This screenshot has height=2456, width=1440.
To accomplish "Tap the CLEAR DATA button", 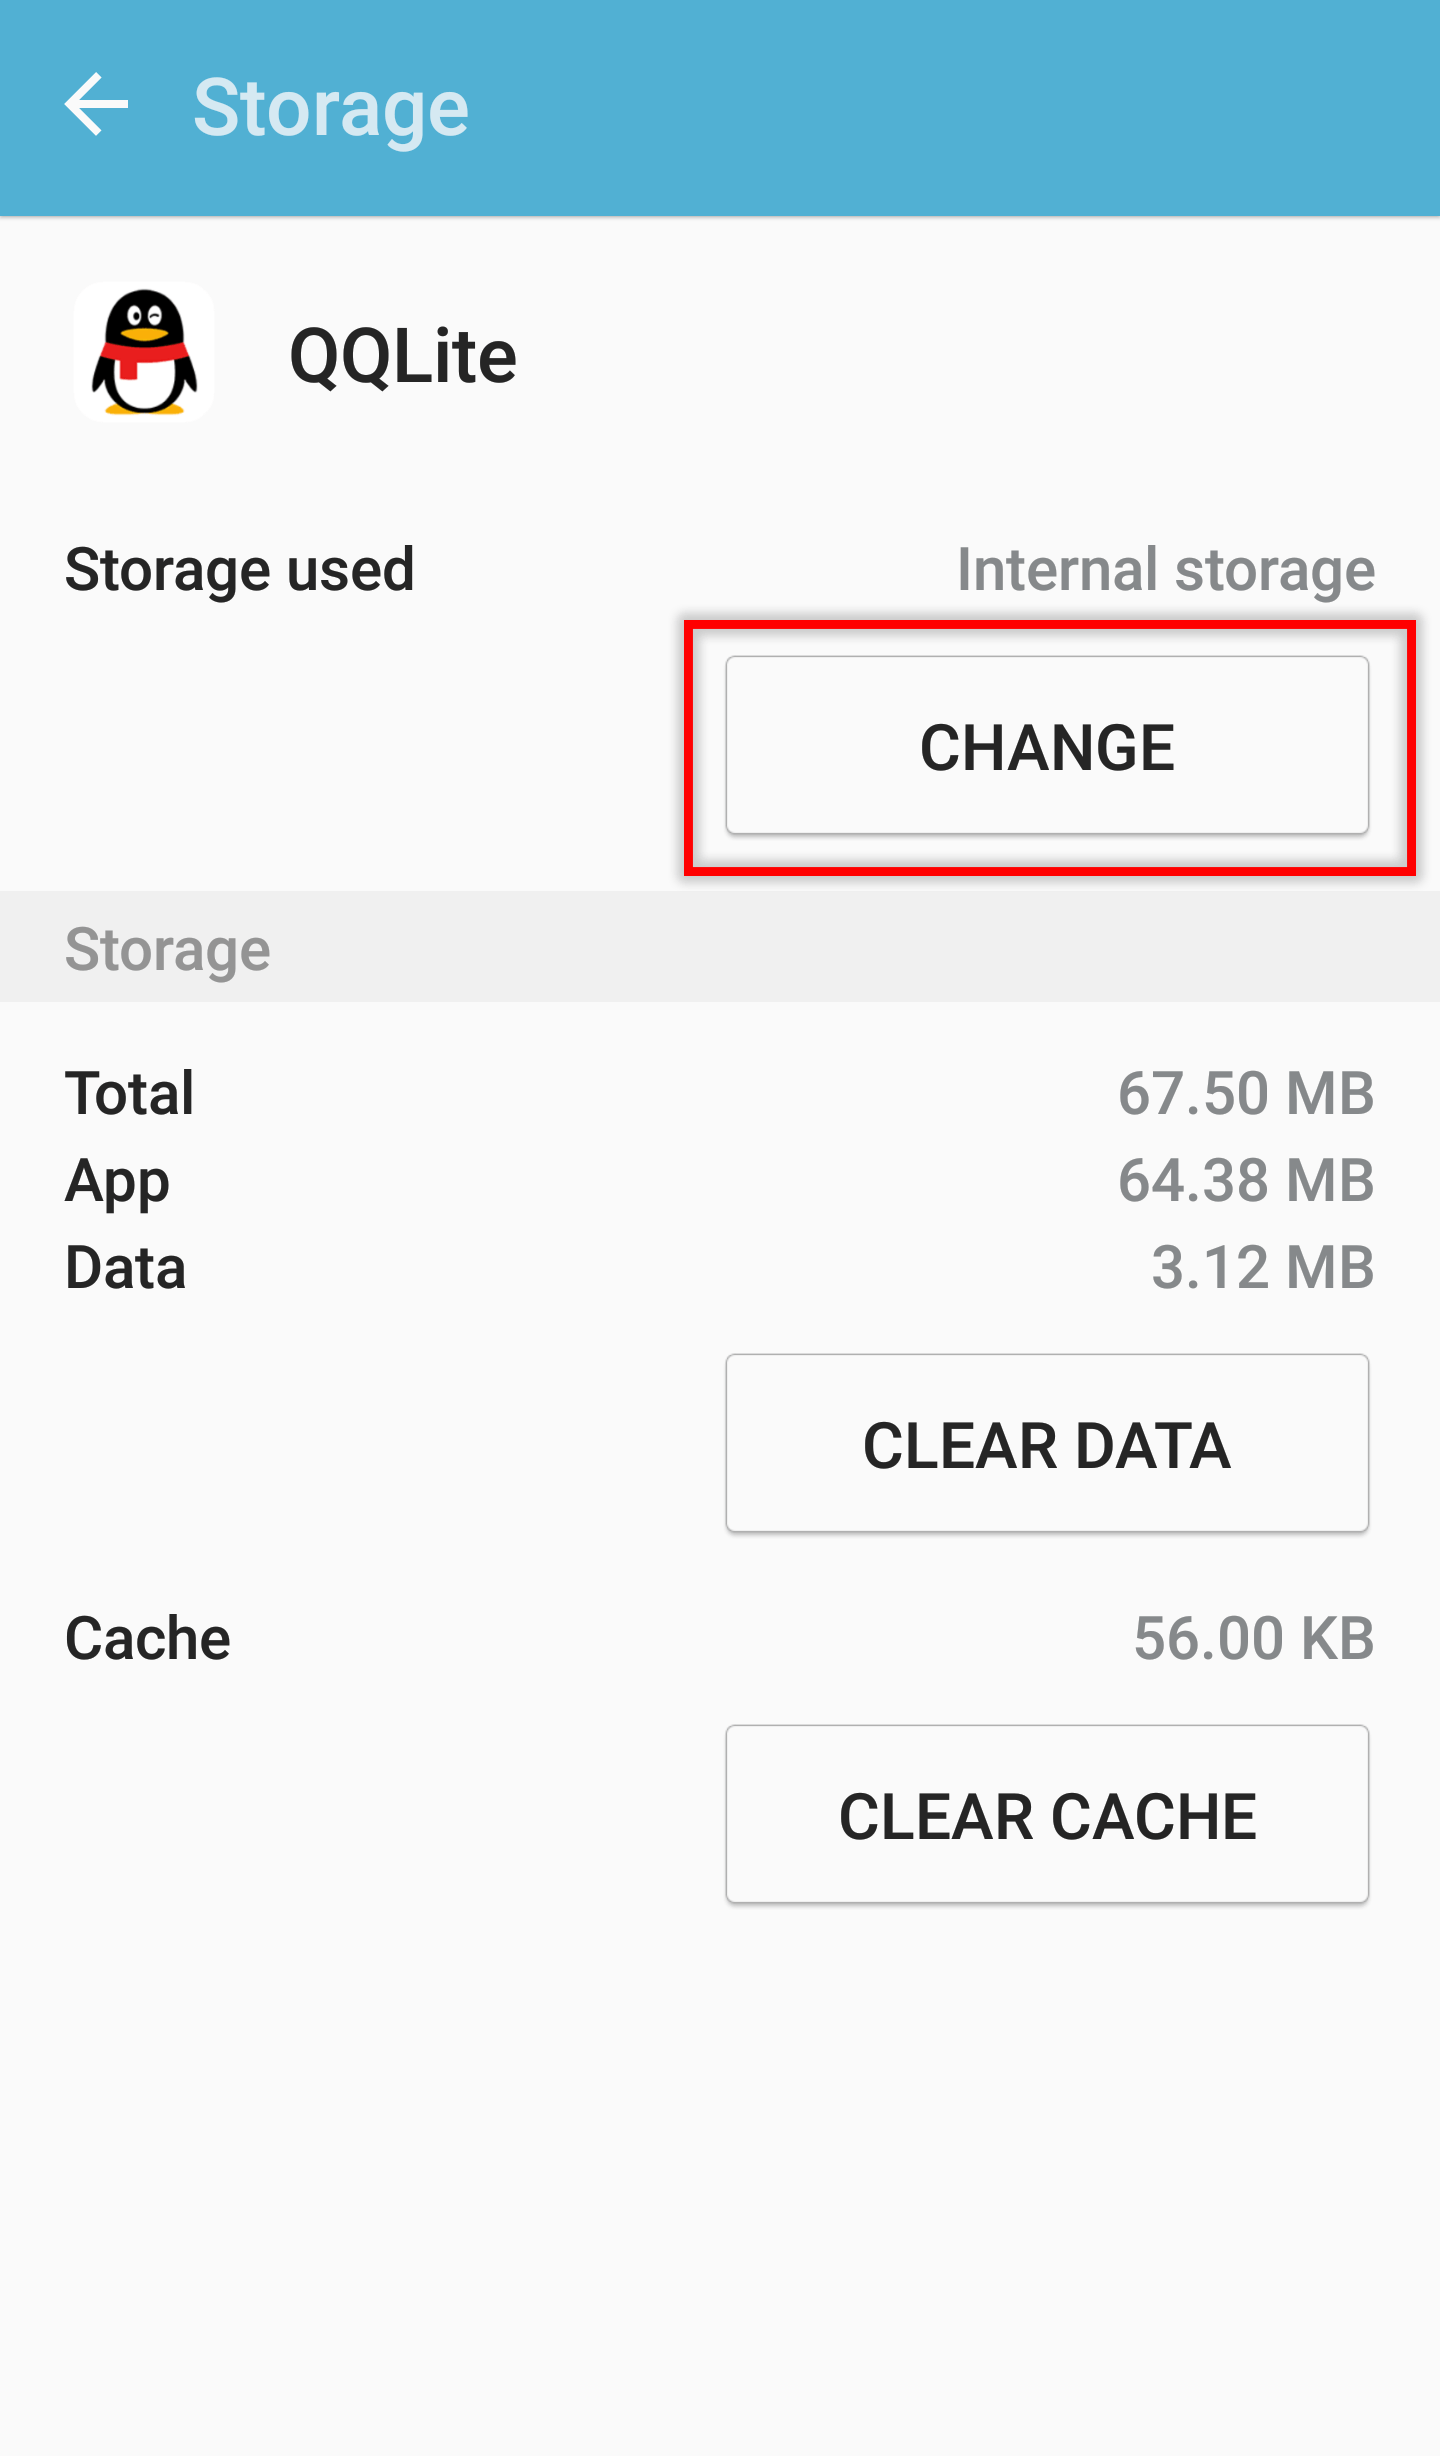I will click(x=1046, y=1443).
